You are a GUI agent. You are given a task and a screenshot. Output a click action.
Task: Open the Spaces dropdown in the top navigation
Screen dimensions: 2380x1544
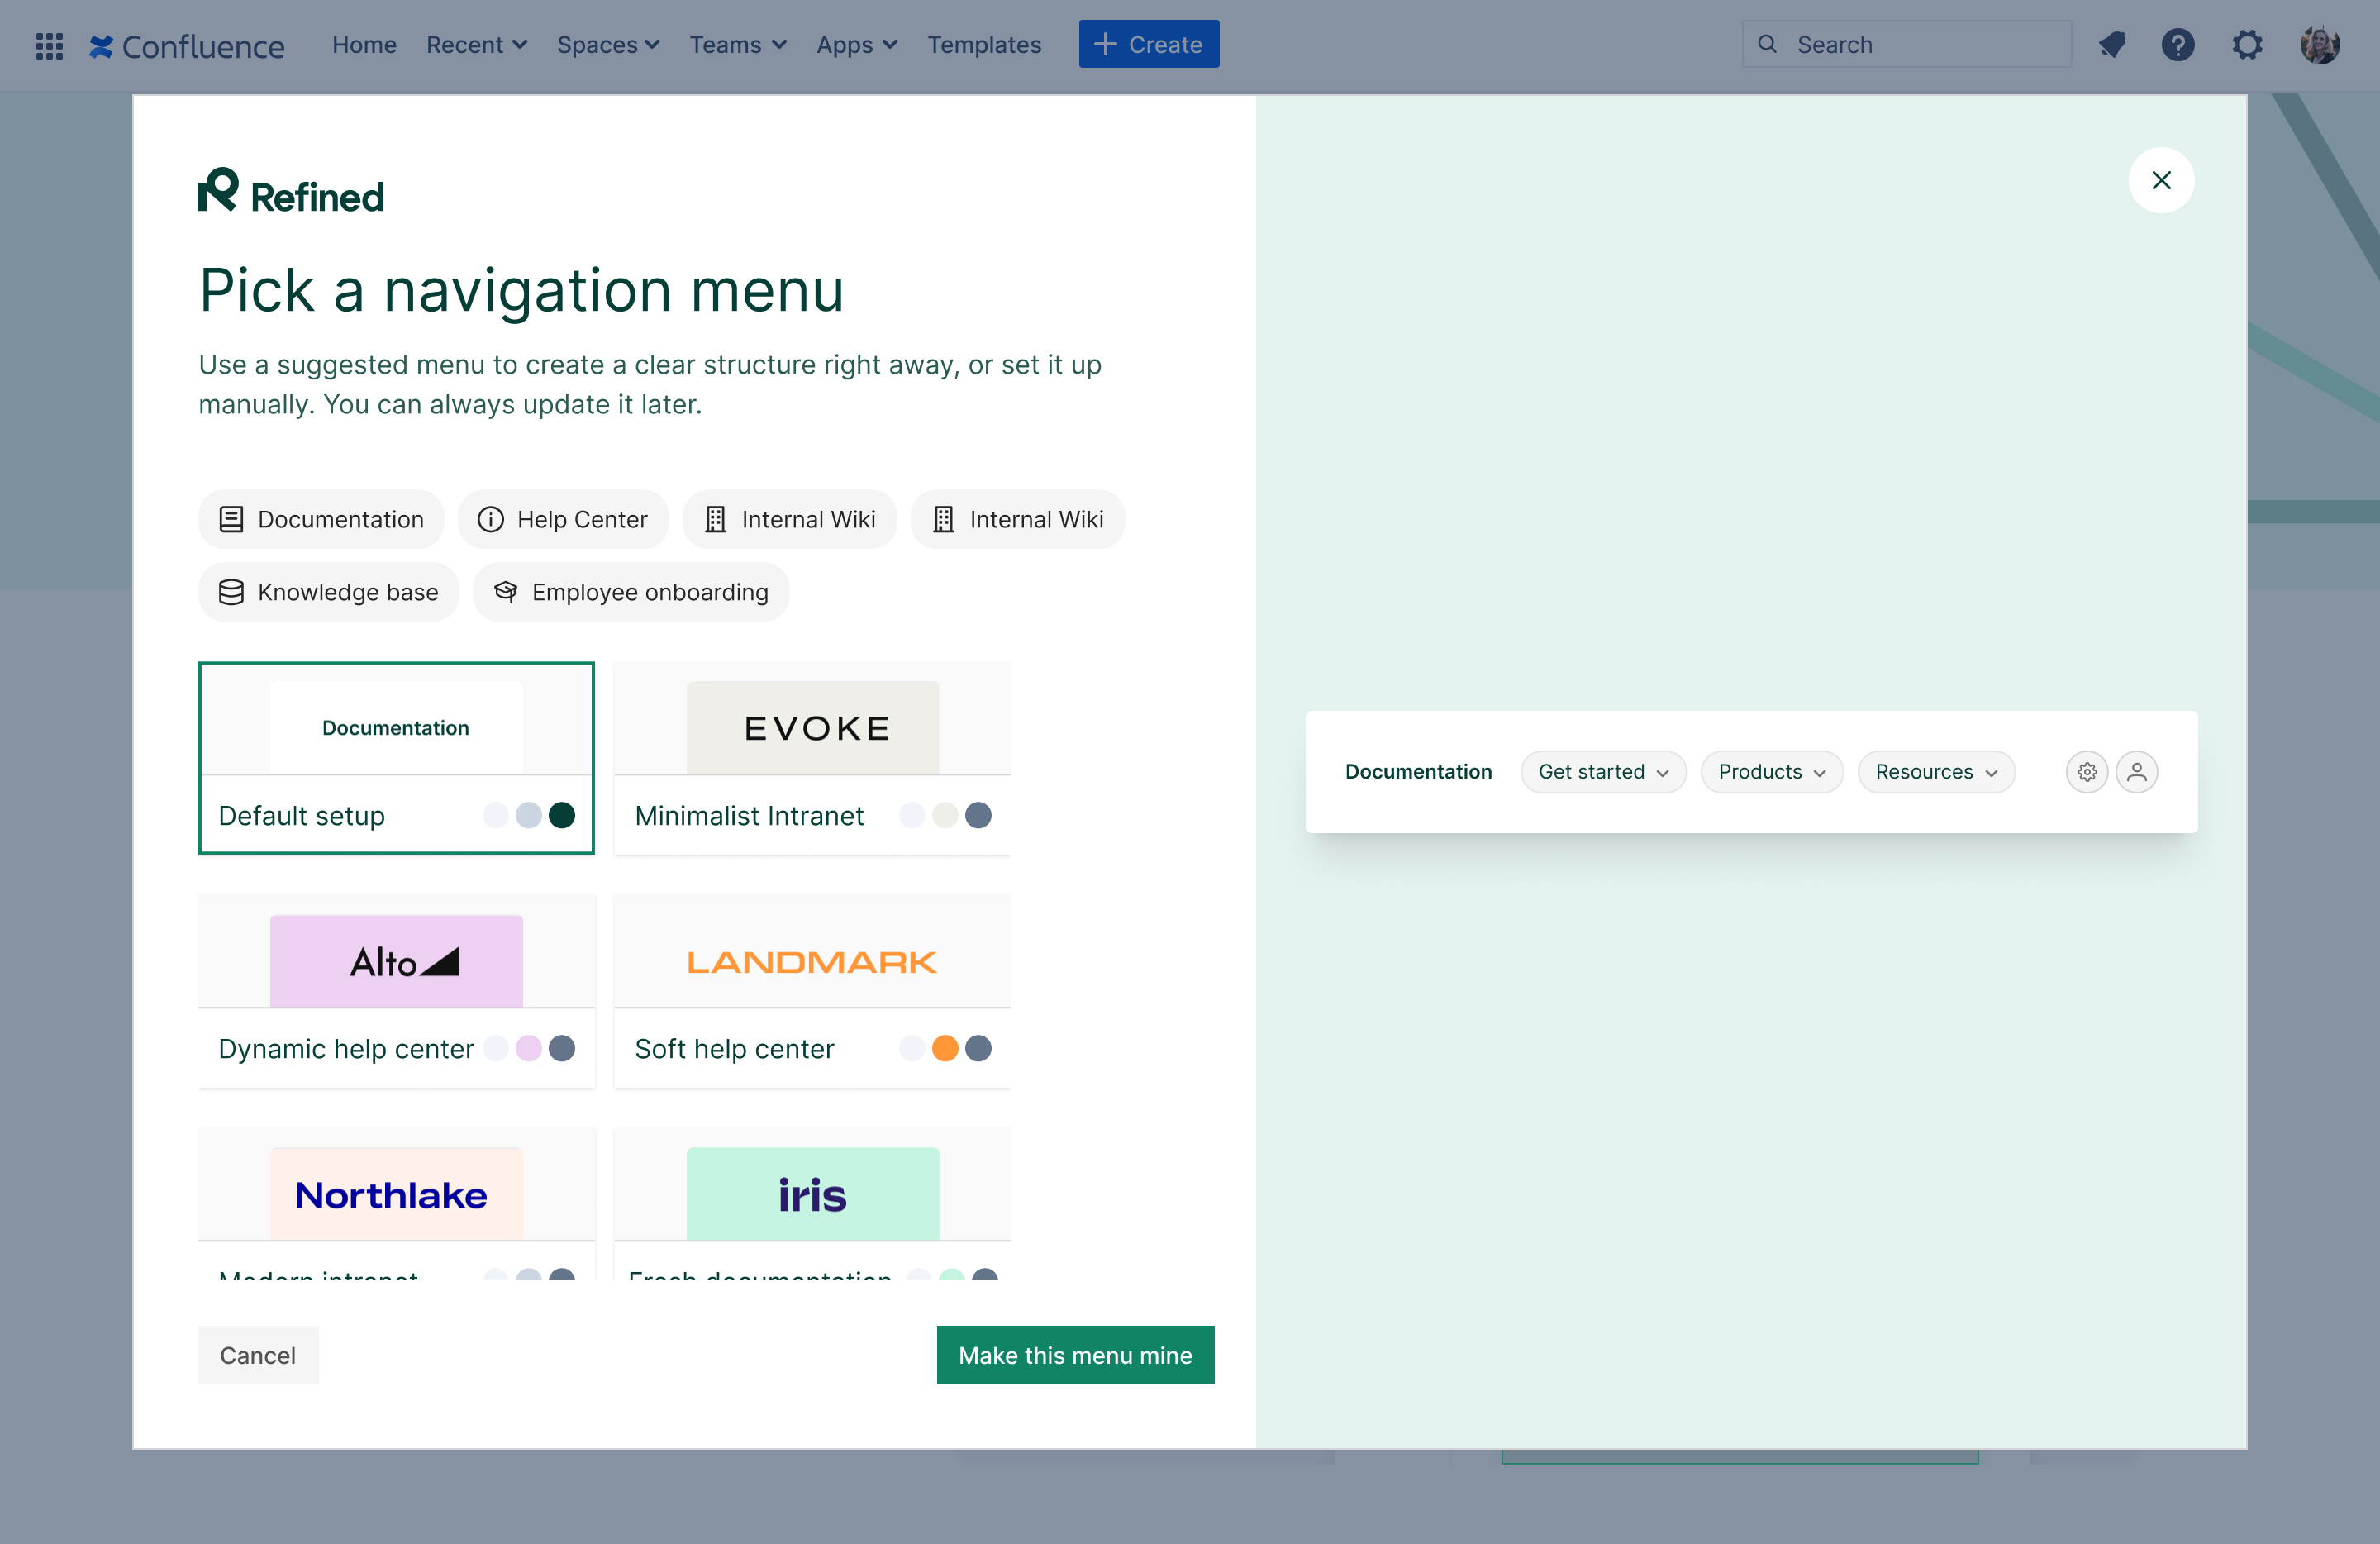(x=607, y=45)
